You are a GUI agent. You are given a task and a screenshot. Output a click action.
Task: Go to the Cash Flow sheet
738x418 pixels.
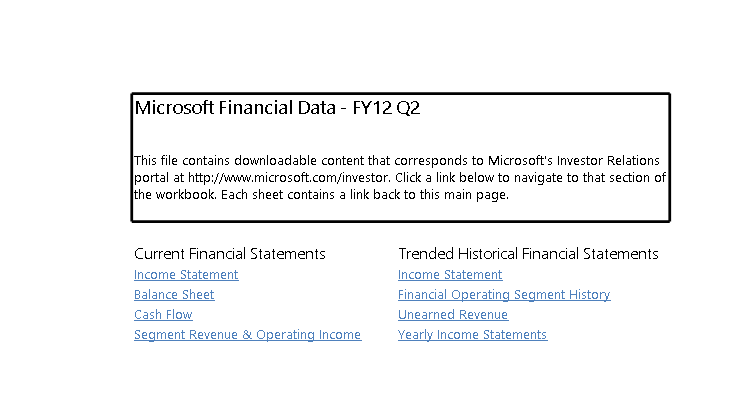[x=163, y=314]
